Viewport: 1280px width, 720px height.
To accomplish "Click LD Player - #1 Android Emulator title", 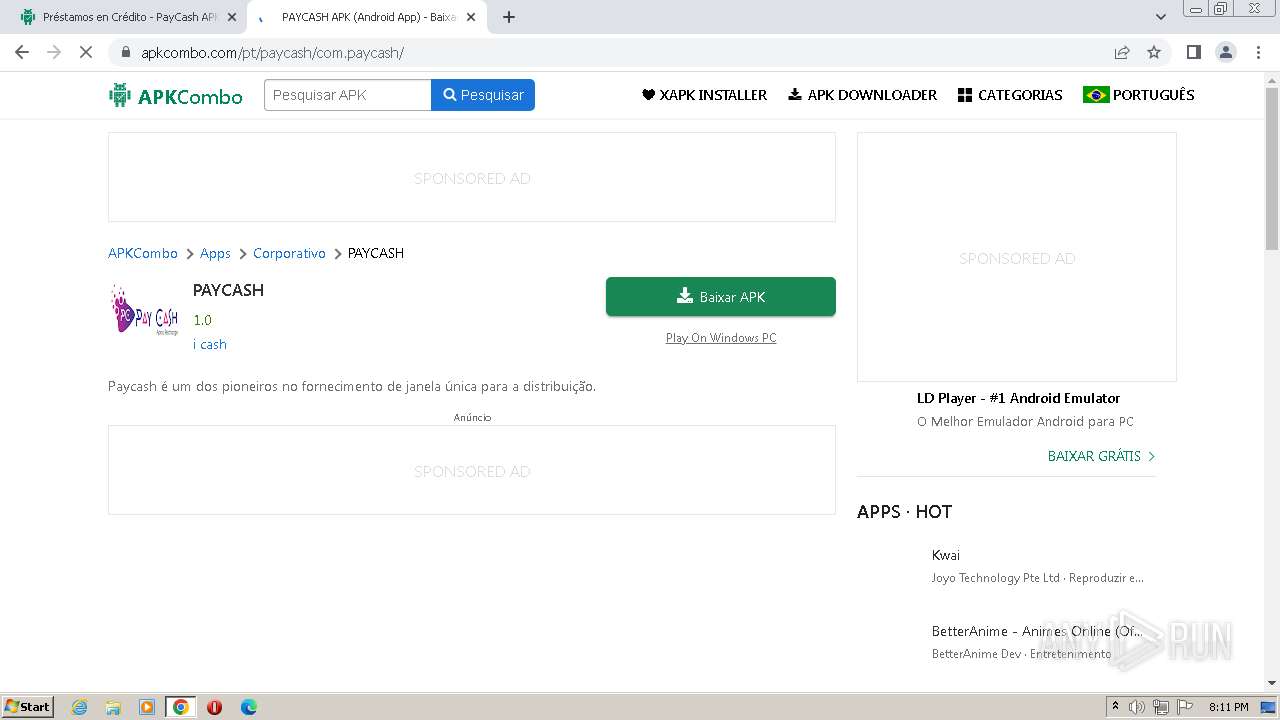I will (1018, 398).
